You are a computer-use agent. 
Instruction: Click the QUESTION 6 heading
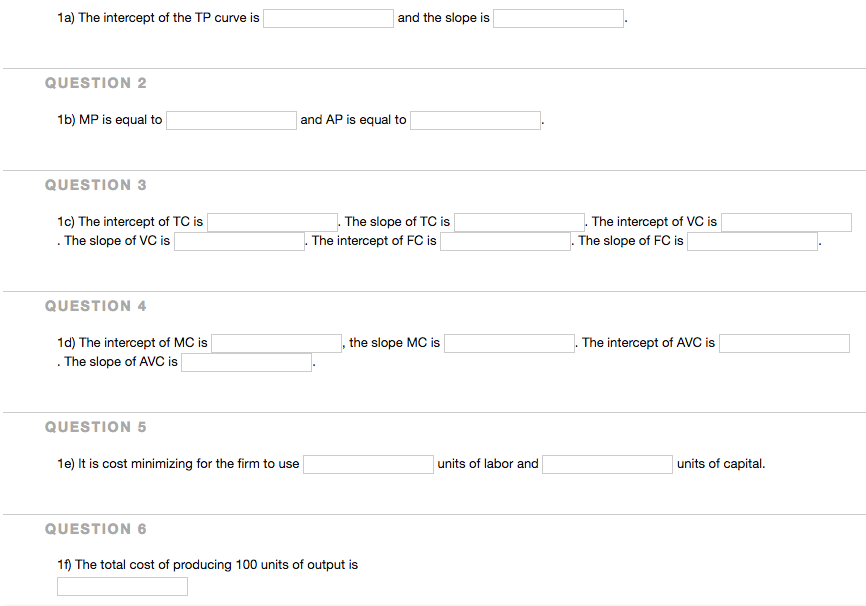pyautogui.click(x=96, y=529)
